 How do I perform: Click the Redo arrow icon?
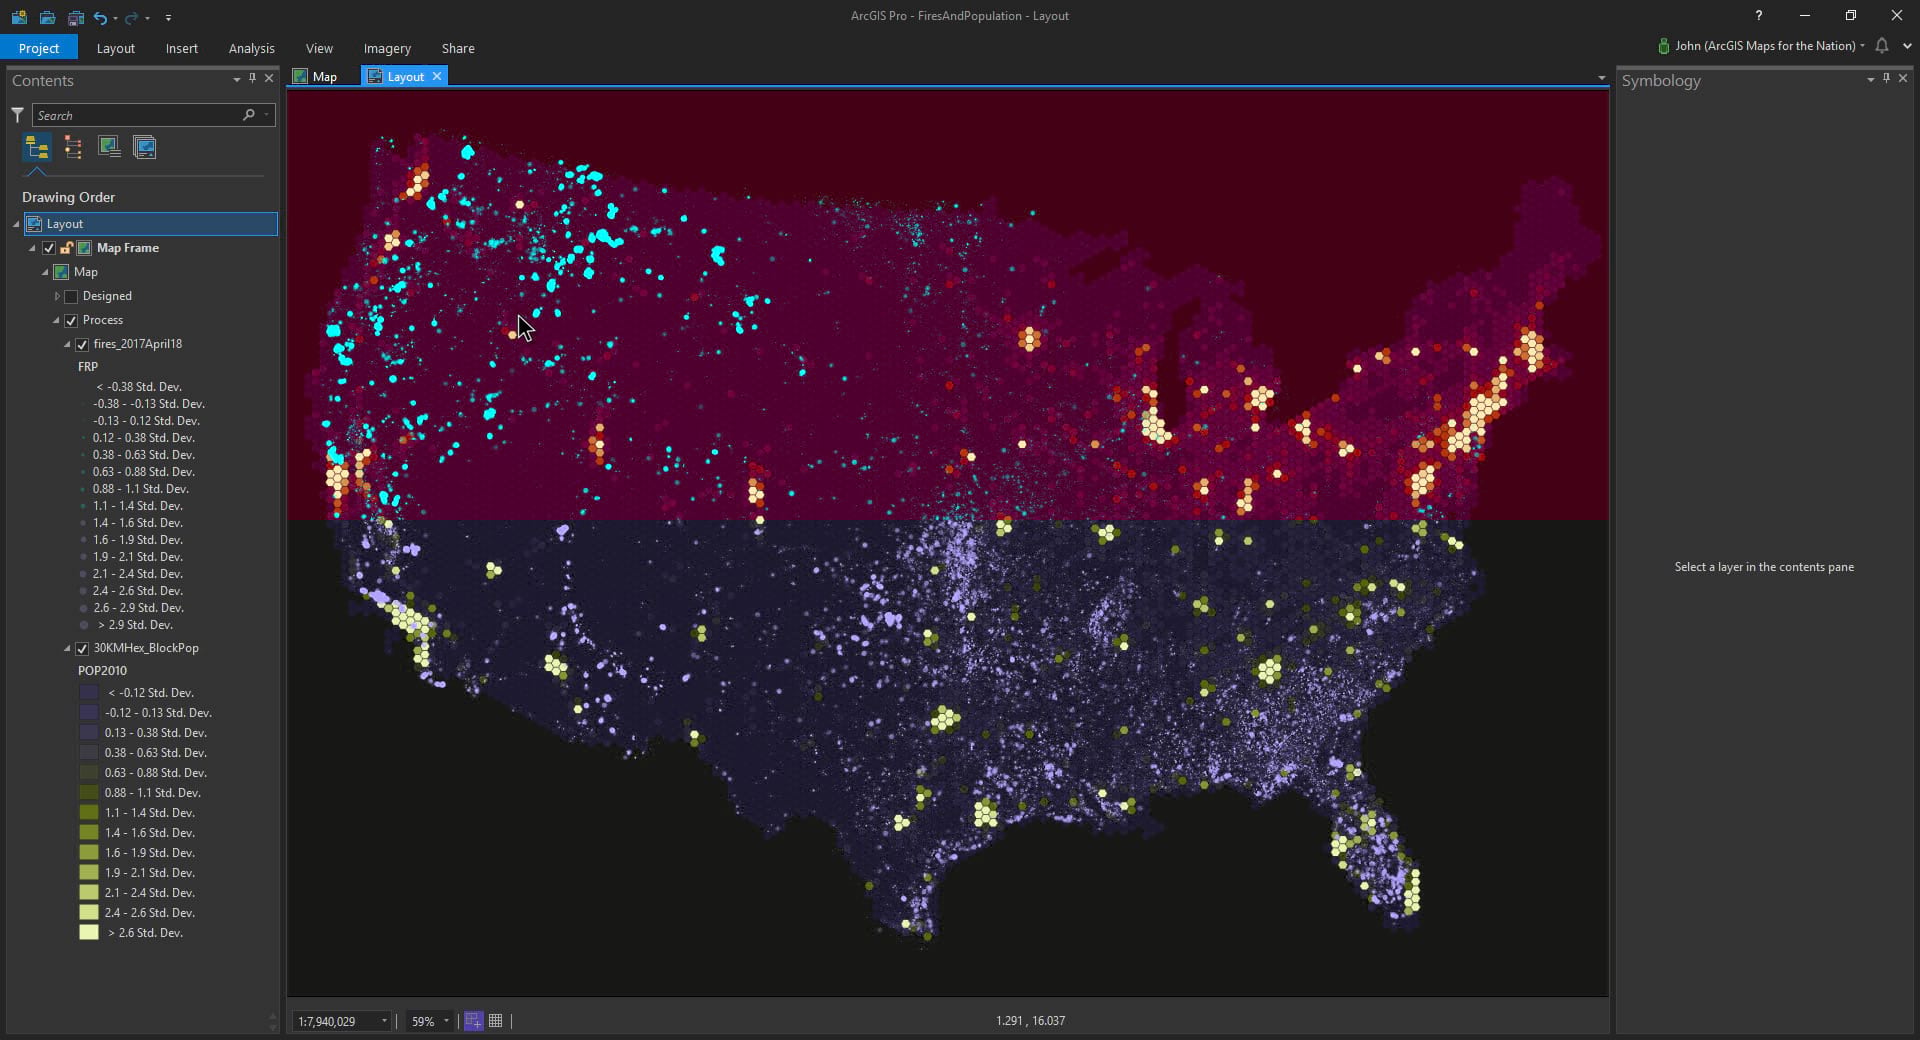coord(131,17)
